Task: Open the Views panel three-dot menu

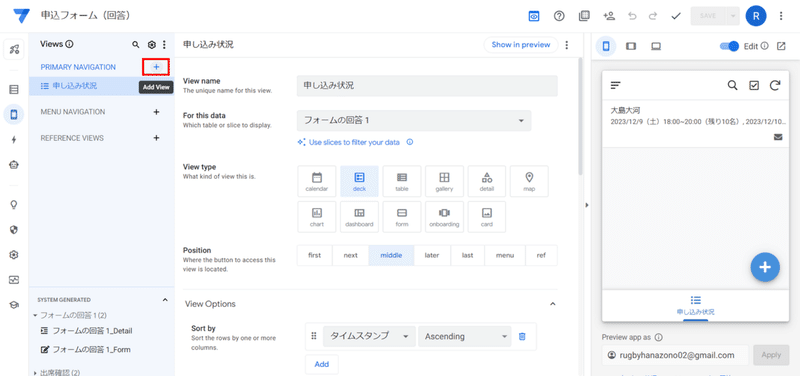Action: (164, 45)
